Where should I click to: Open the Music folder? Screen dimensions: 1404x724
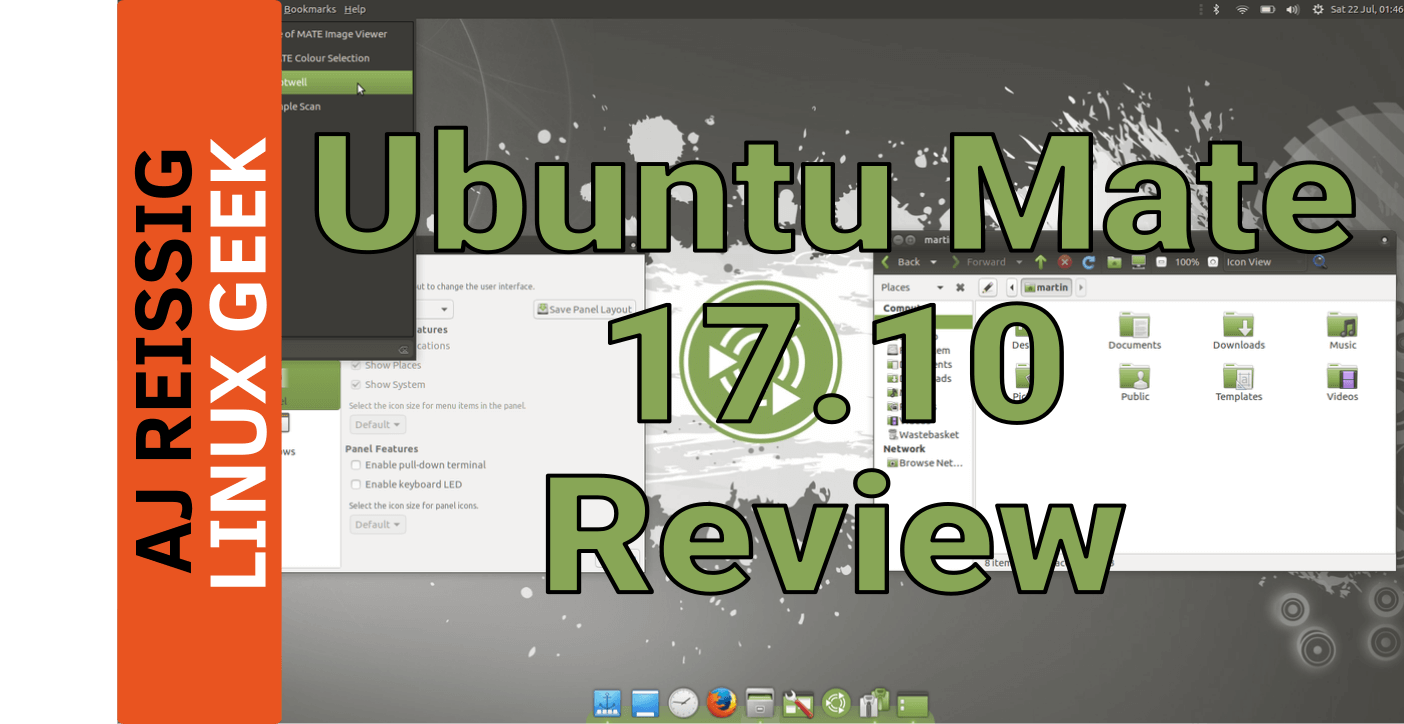pyautogui.click(x=1343, y=331)
